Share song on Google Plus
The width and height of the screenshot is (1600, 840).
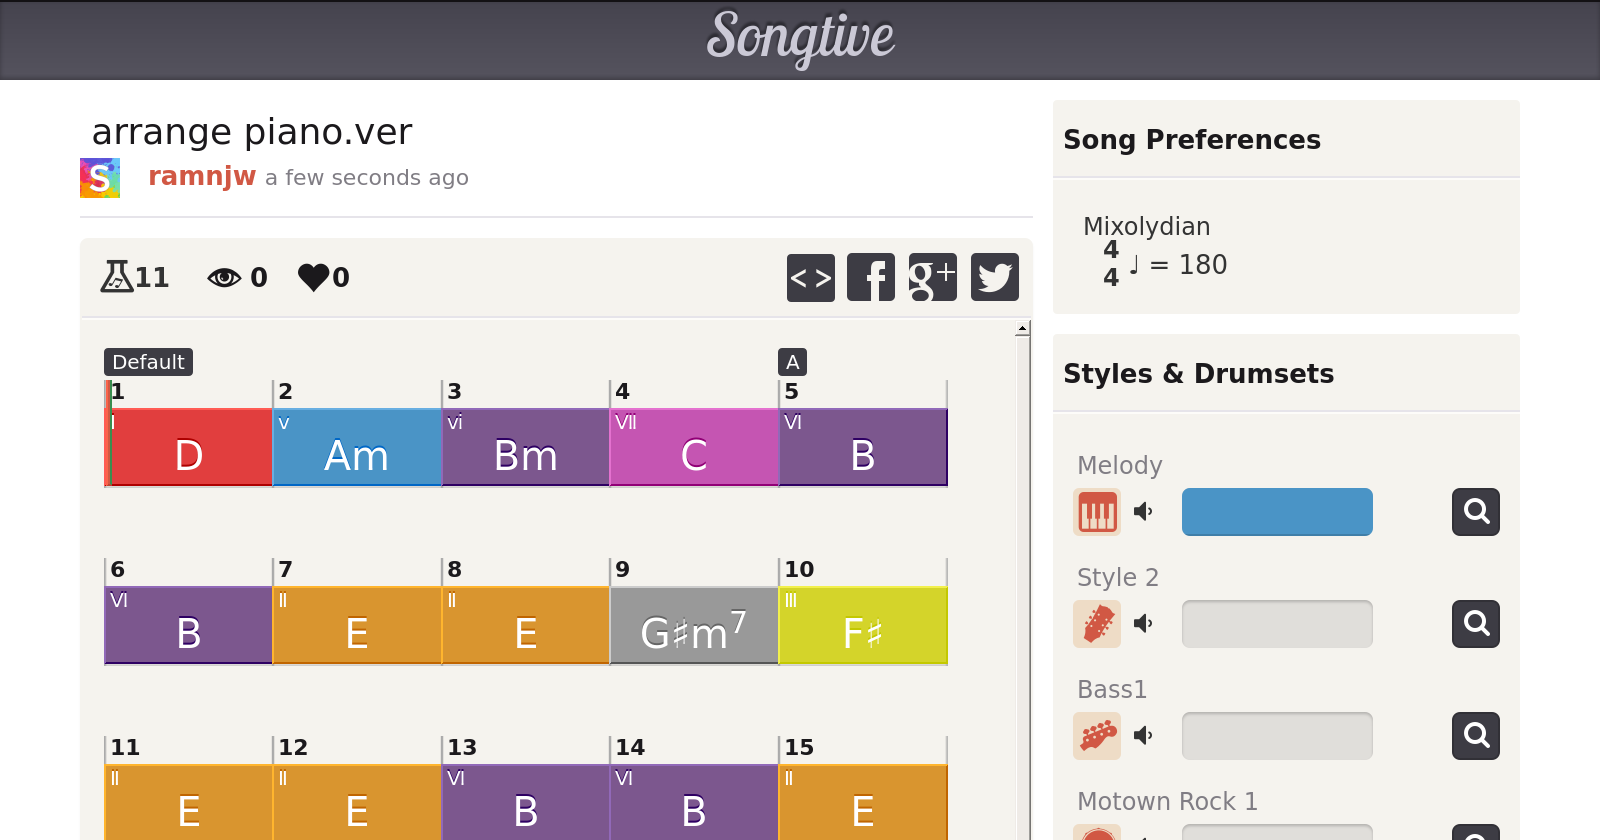coord(932,277)
